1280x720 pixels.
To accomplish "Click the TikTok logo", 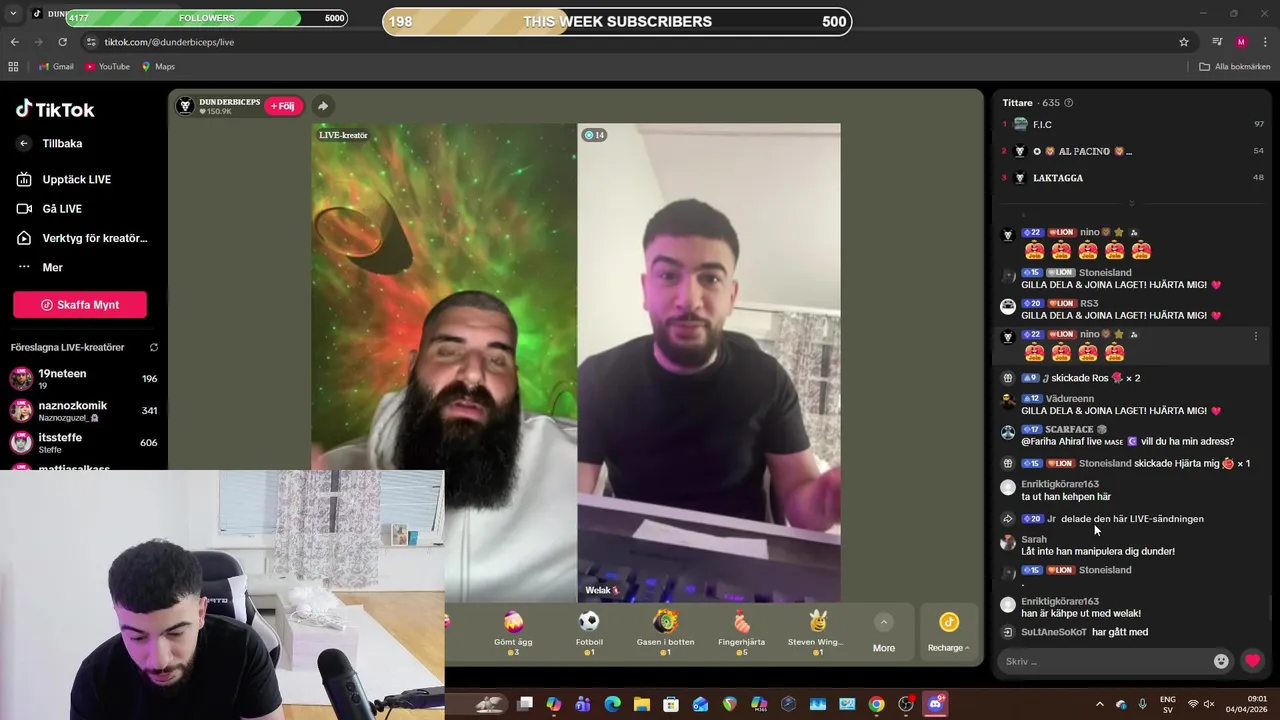I will [x=55, y=109].
